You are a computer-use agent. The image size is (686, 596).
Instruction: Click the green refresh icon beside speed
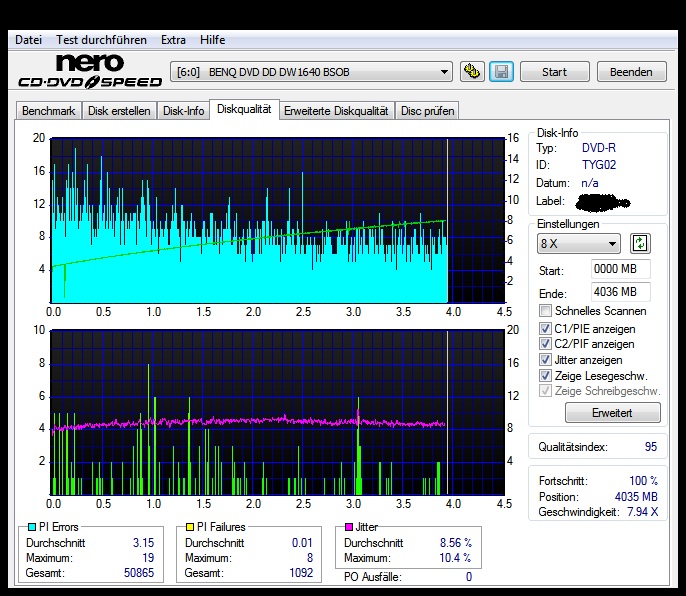point(640,244)
